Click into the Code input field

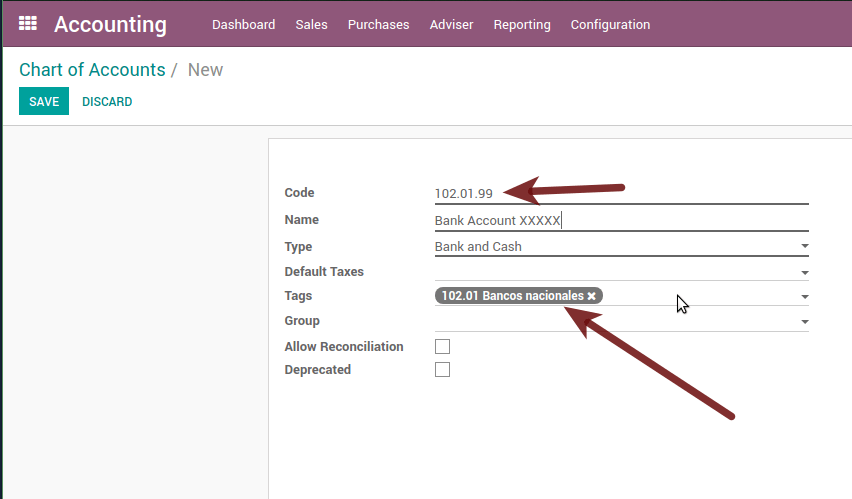coord(620,193)
